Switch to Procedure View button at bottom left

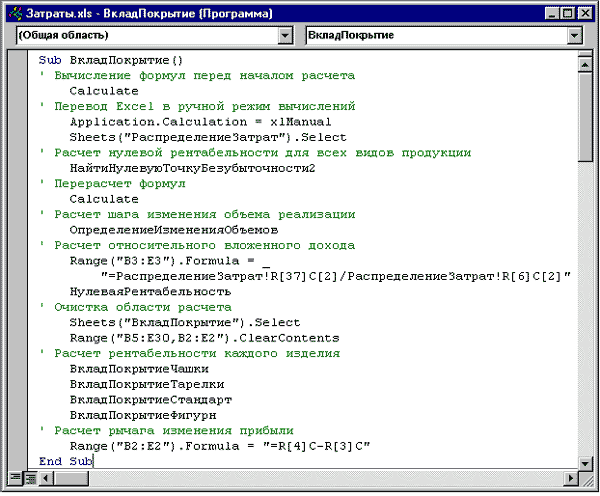tap(15, 477)
